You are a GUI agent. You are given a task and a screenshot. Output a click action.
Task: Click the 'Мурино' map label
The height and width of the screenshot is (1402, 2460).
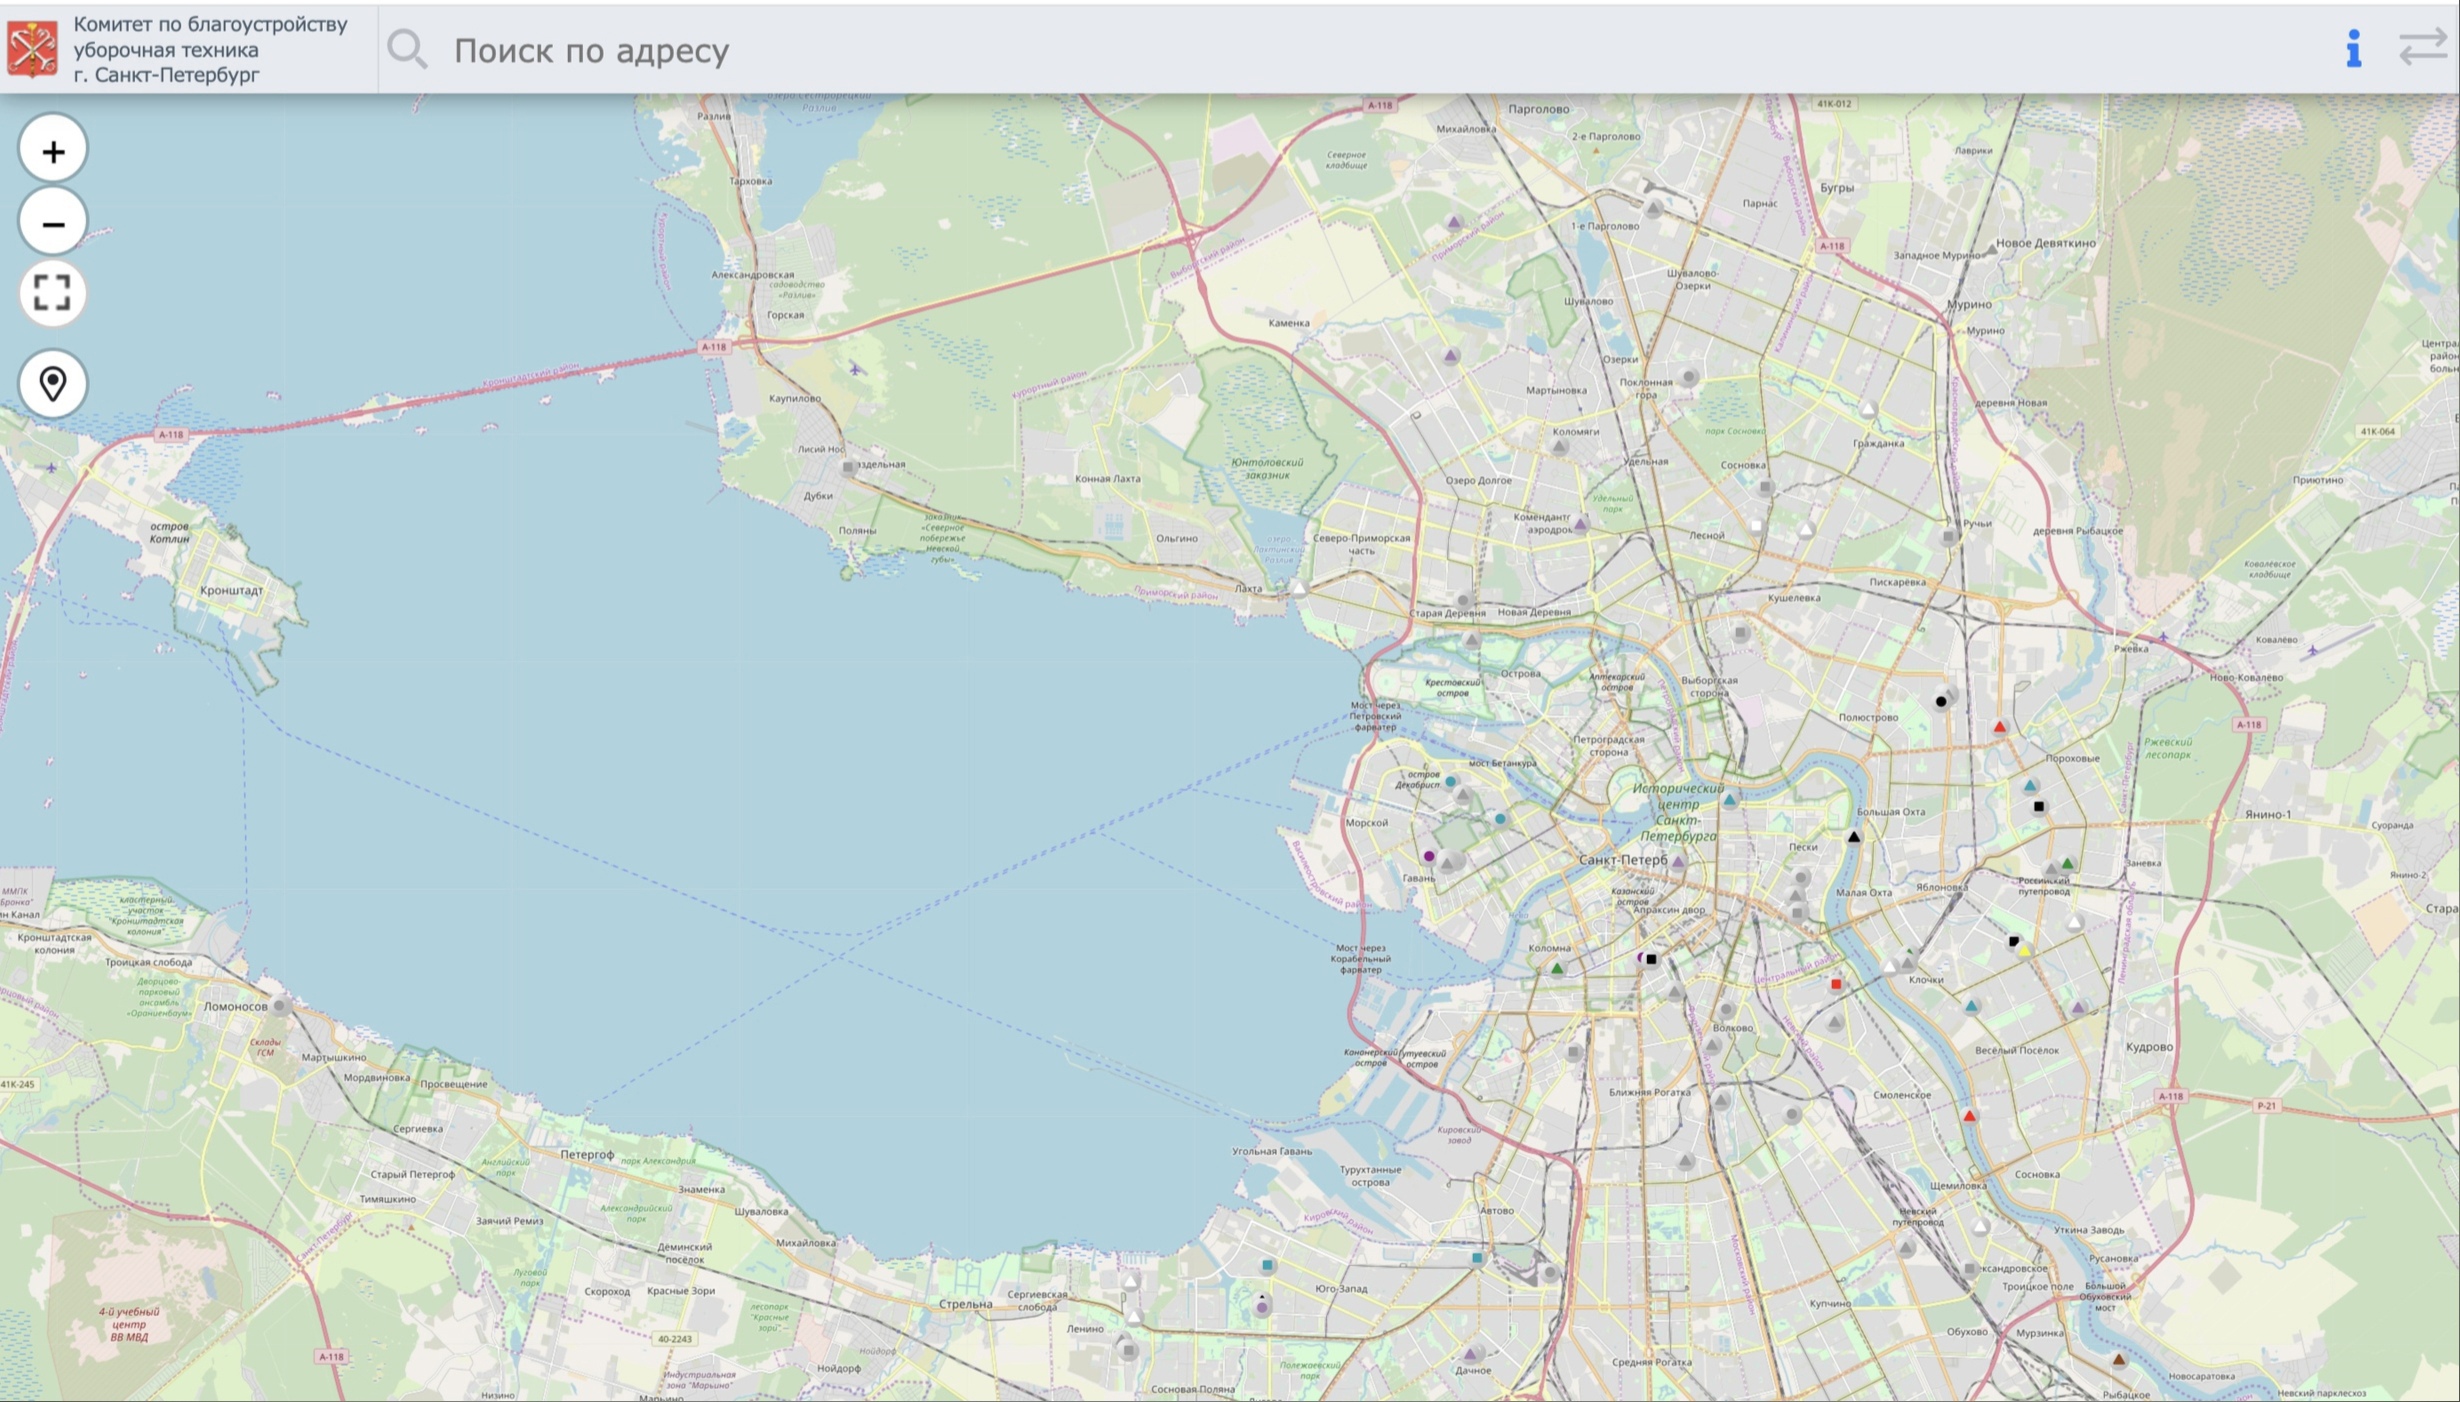coord(1969,304)
